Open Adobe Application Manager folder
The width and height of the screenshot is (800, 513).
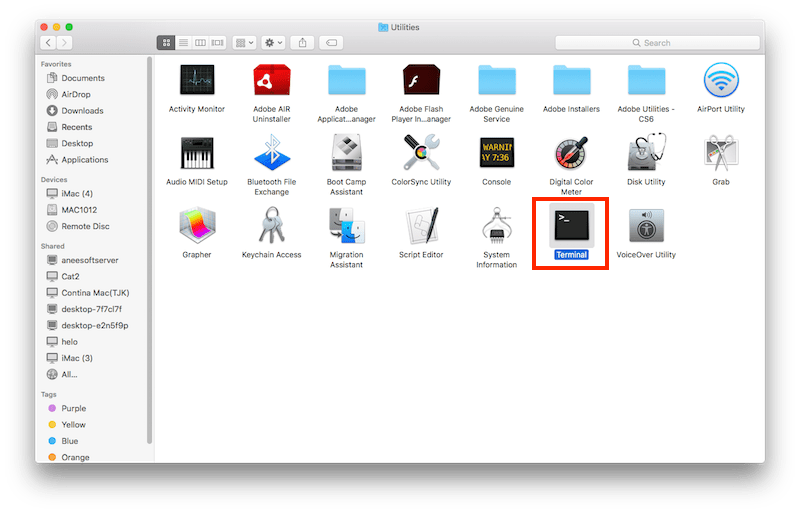346,80
